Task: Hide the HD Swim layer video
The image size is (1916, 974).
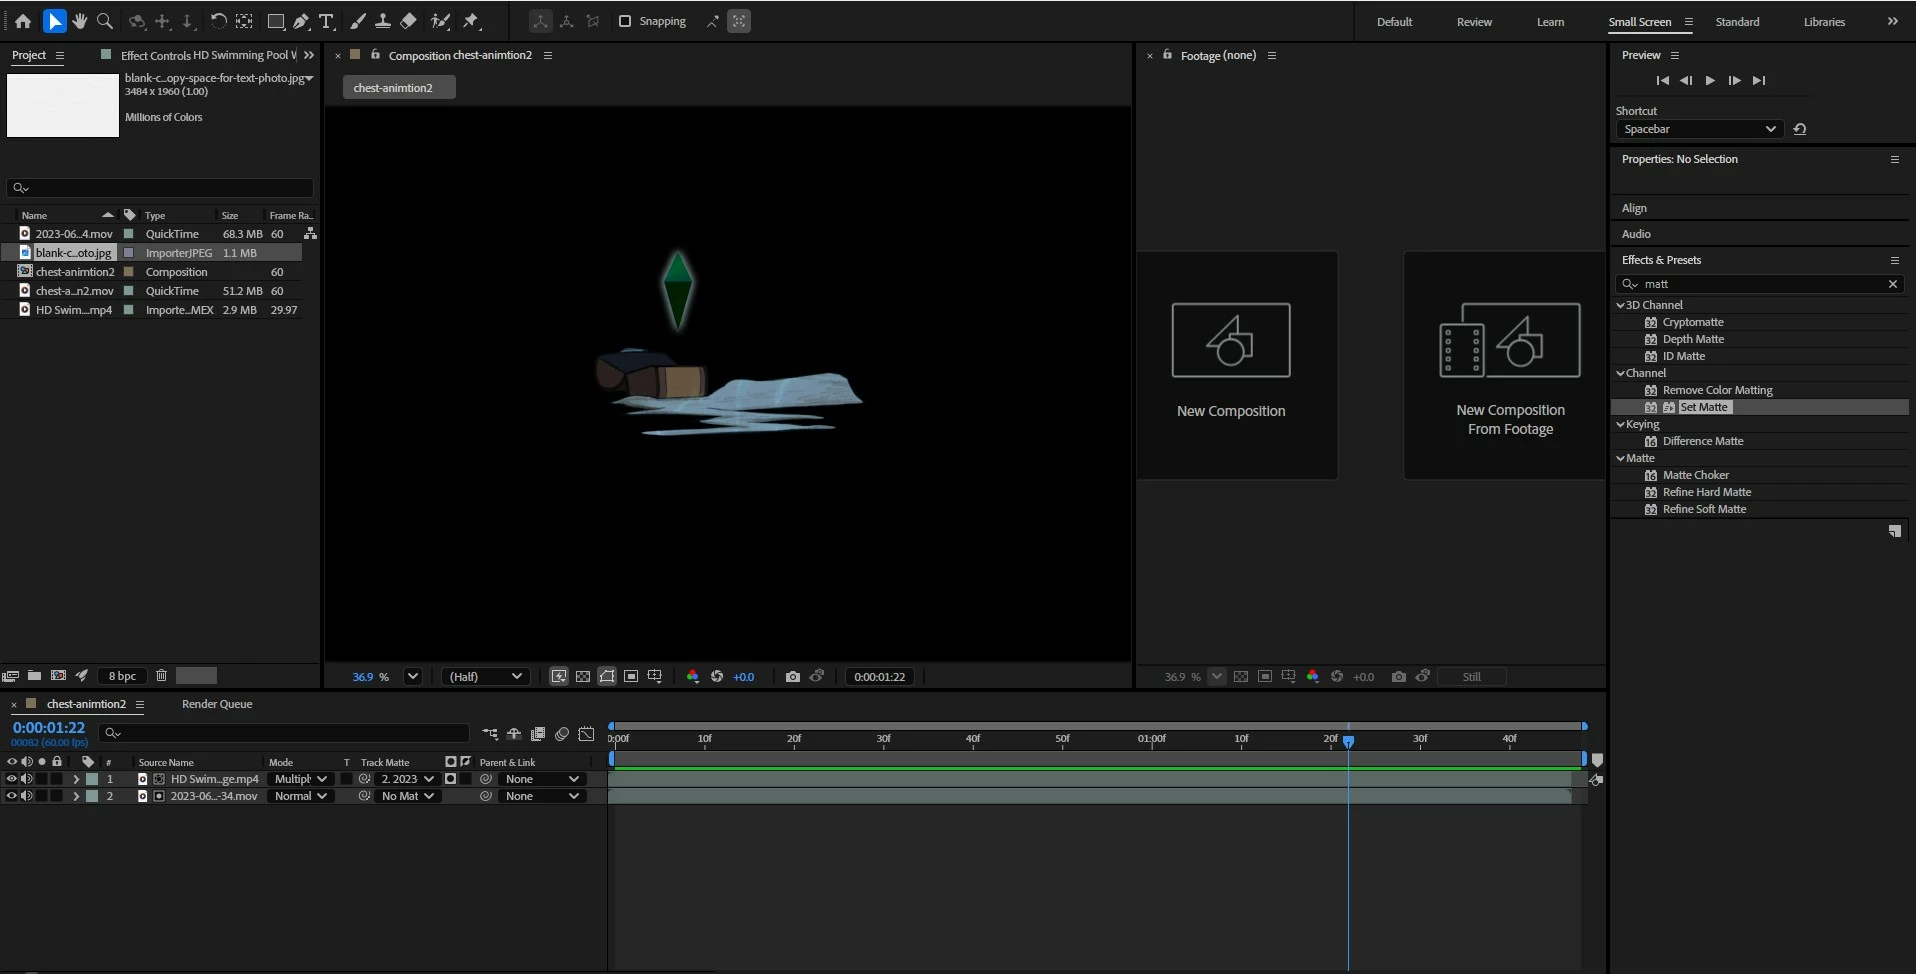Action: point(12,779)
